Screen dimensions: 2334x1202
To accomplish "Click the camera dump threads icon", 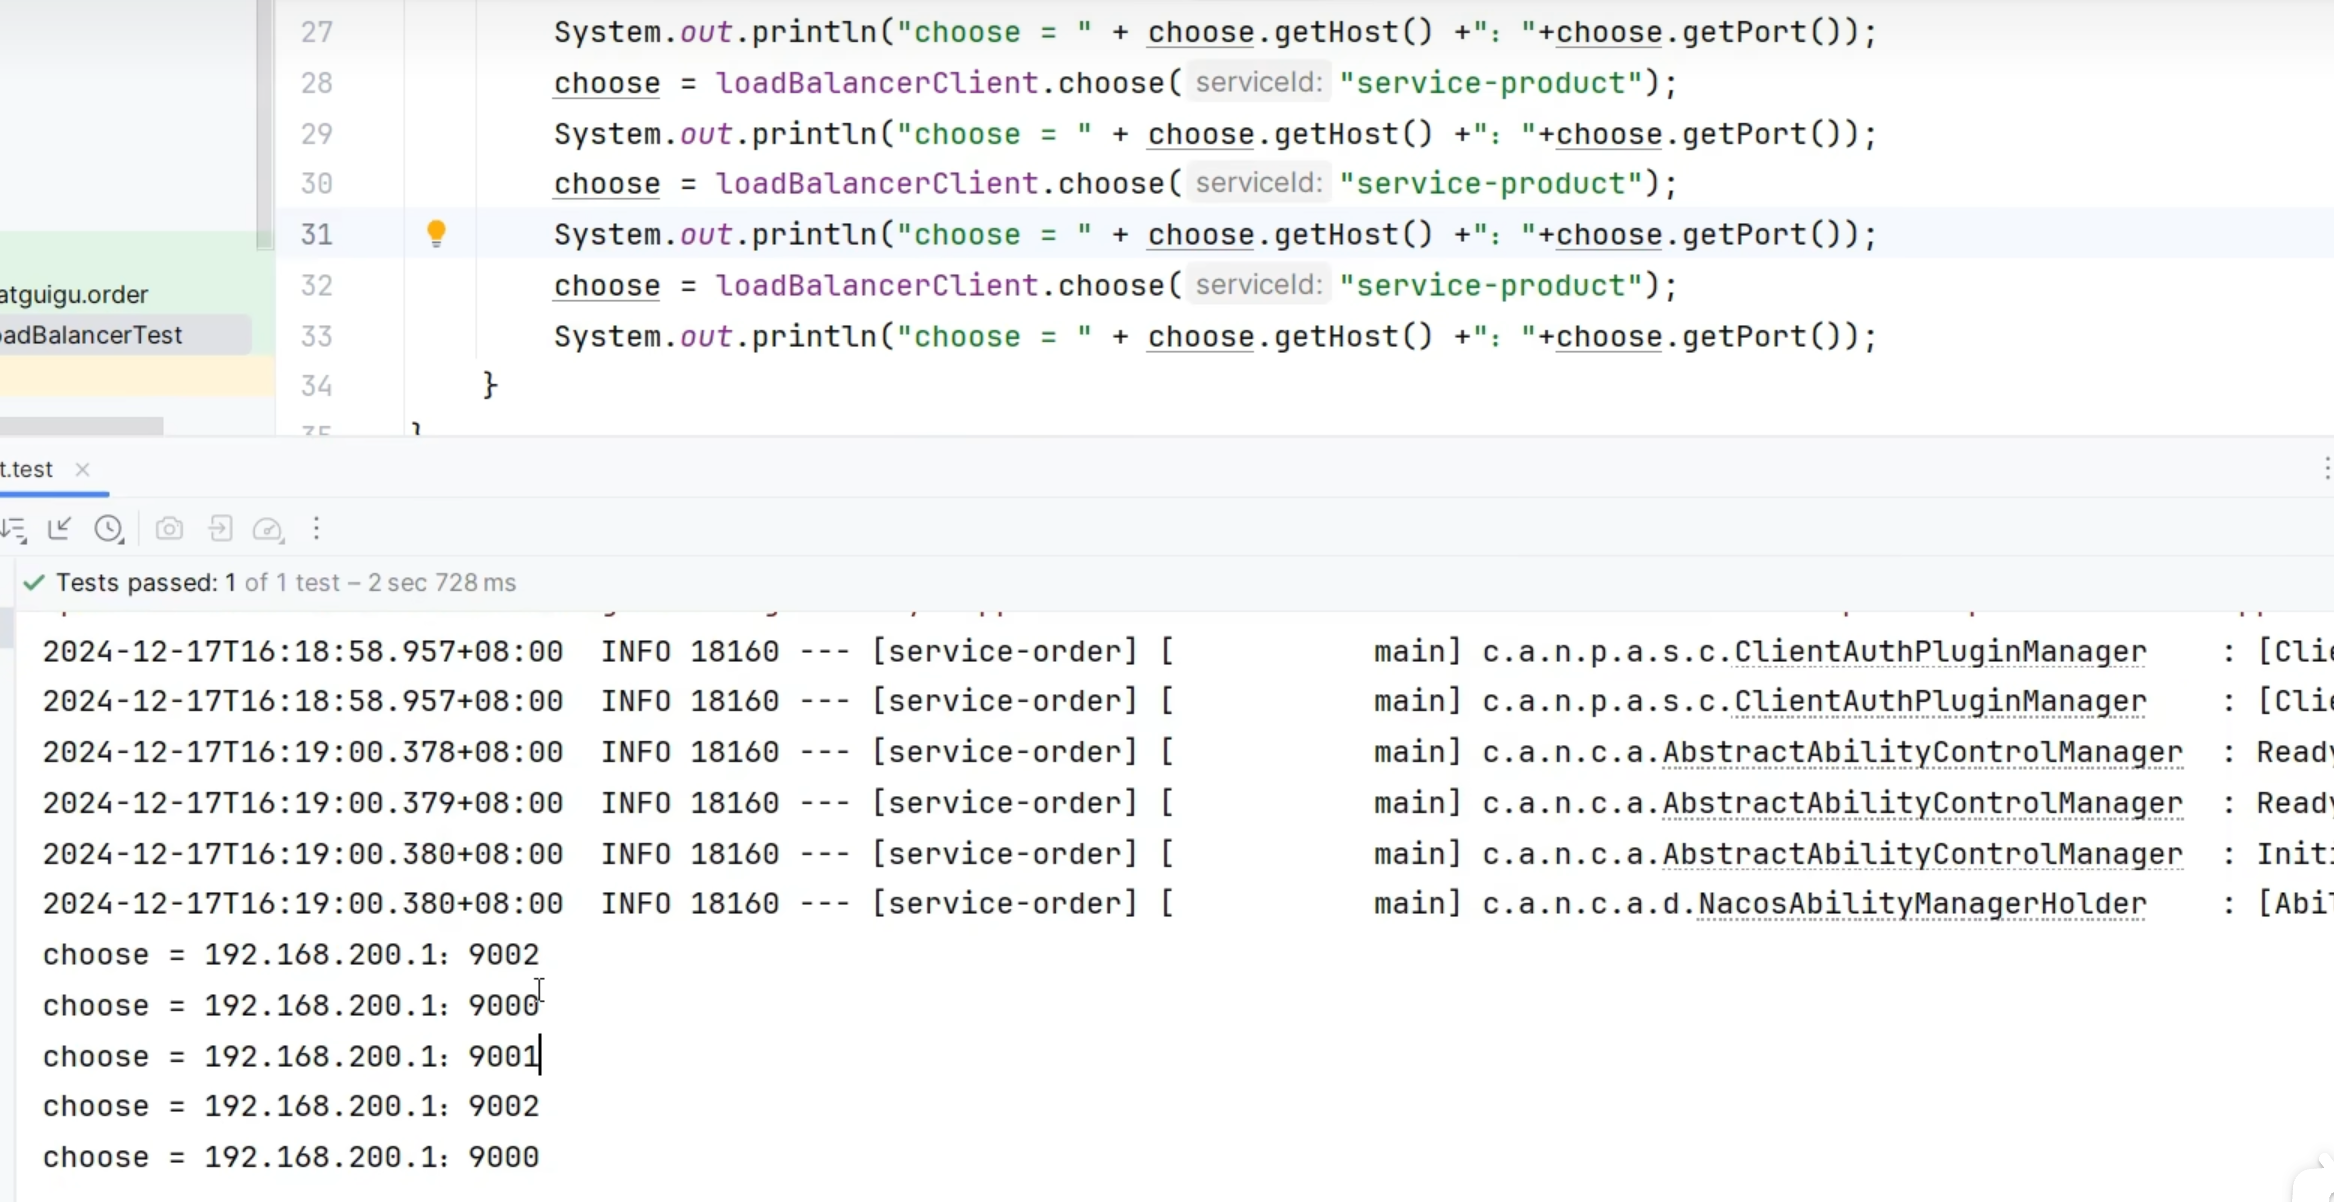I will point(169,529).
